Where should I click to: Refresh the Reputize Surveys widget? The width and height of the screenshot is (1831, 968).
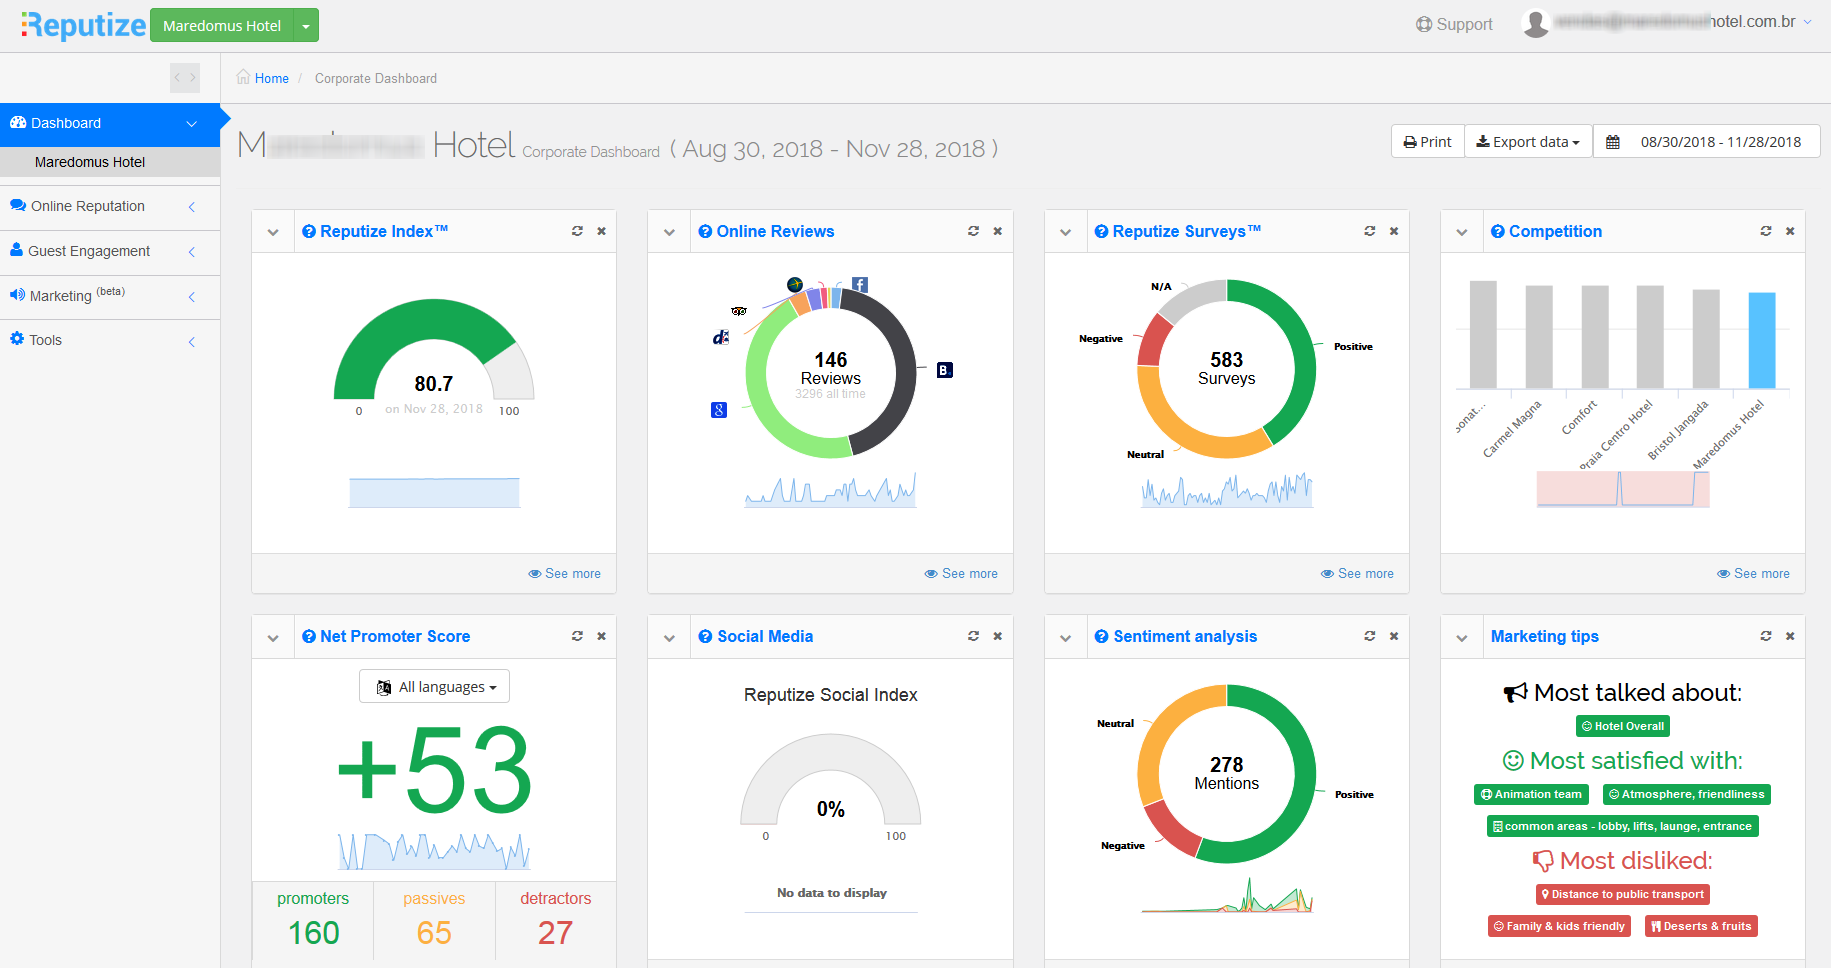pos(1370,231)
